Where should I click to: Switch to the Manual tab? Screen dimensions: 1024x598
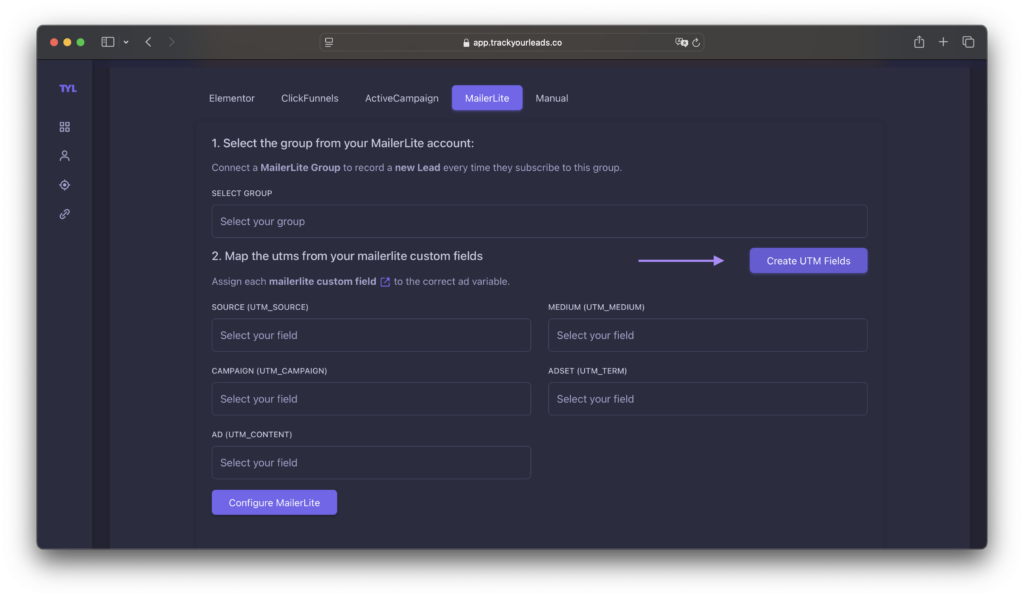pyautogui.click(x=552, y=98)
